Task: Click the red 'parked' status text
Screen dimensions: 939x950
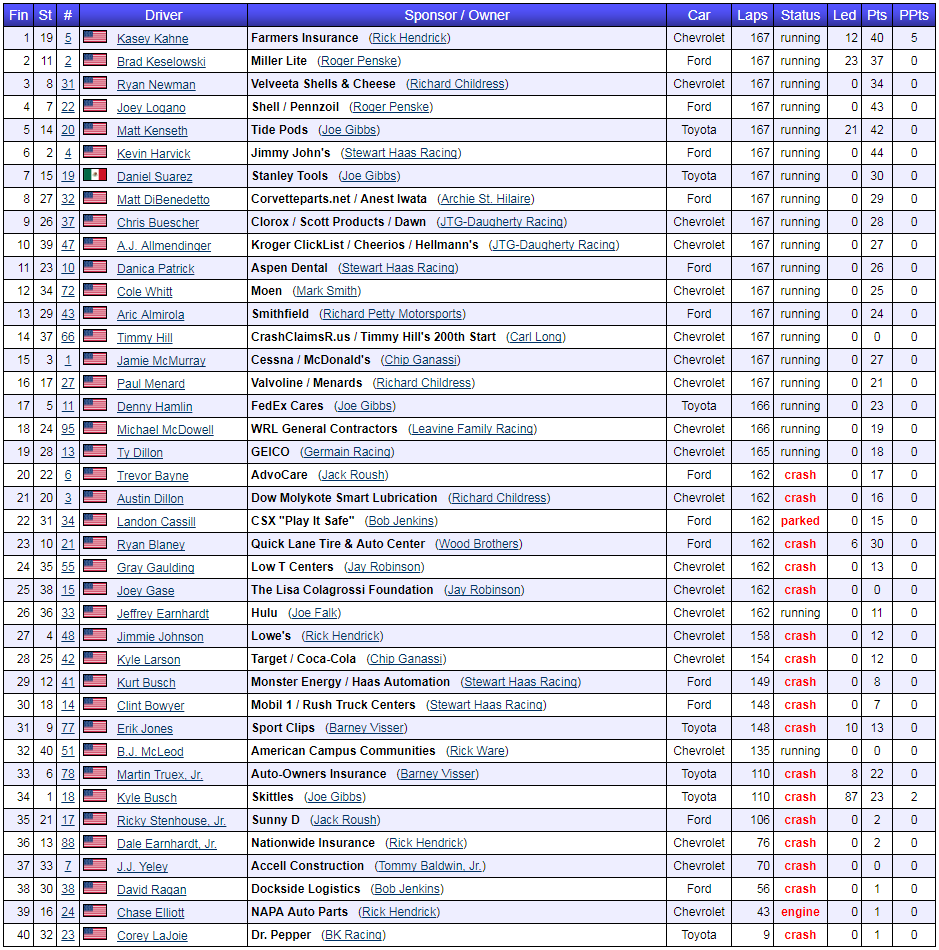Action: point(800,521)
